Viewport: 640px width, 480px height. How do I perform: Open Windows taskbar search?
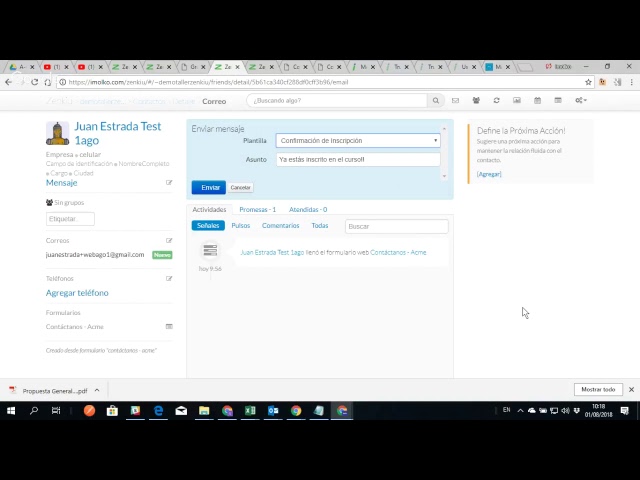34,411
